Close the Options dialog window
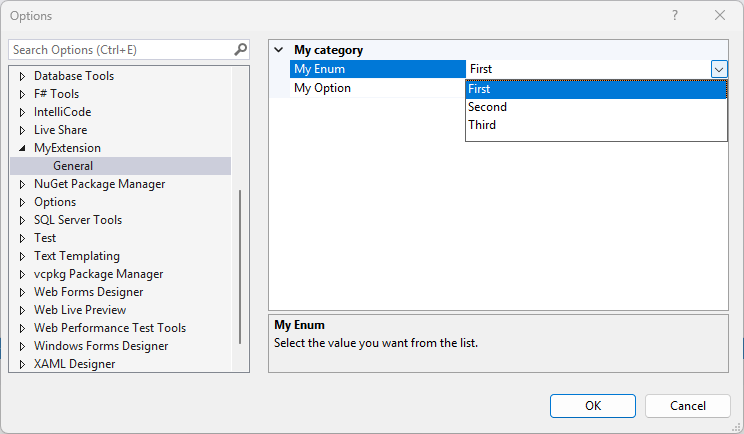Screen dimensions: 744x434 pos(720,16)
